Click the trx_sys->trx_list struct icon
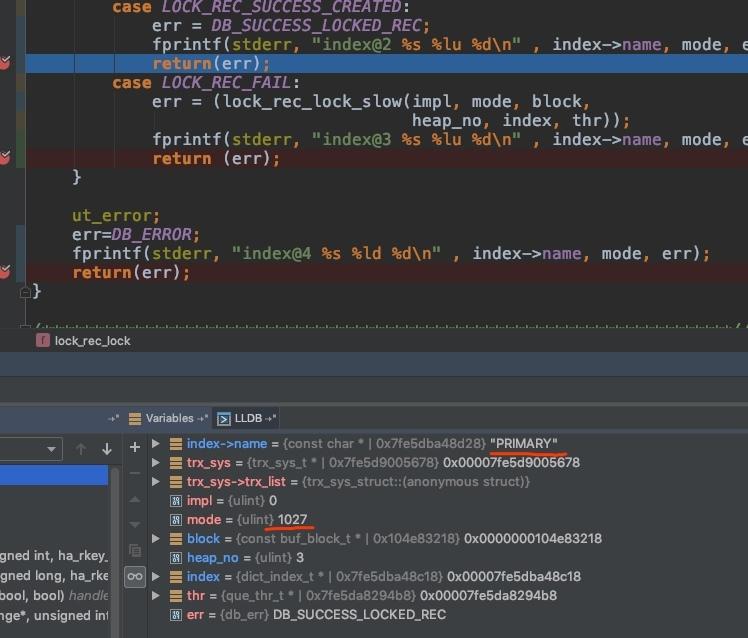748x638 pixels. tap(176, 481)
